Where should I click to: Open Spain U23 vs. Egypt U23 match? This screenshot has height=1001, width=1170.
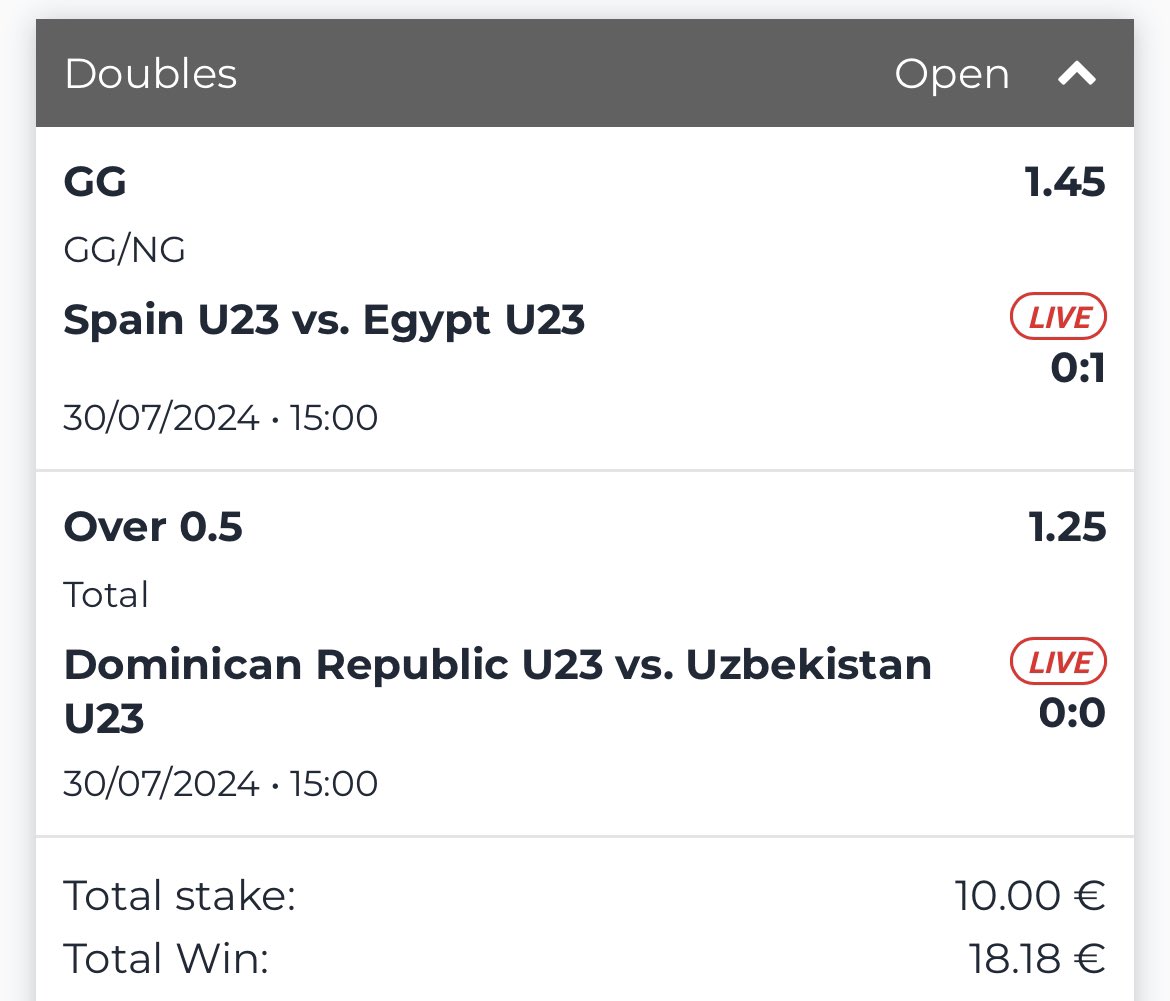coord(324,321)
